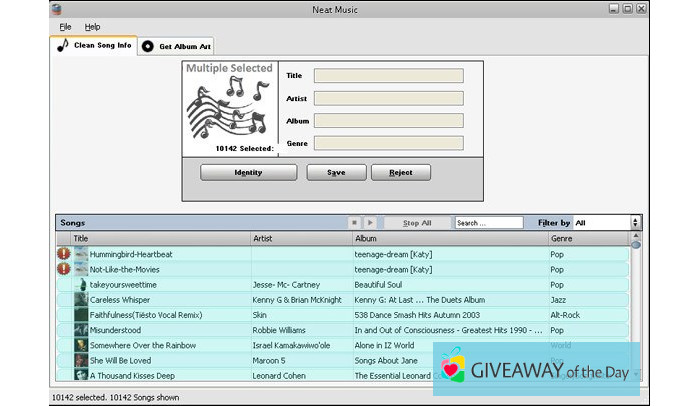The width and height of the screenshot is (700, 406).
Task: Switch to the Get Album Art tab
Action: (176, 46)
